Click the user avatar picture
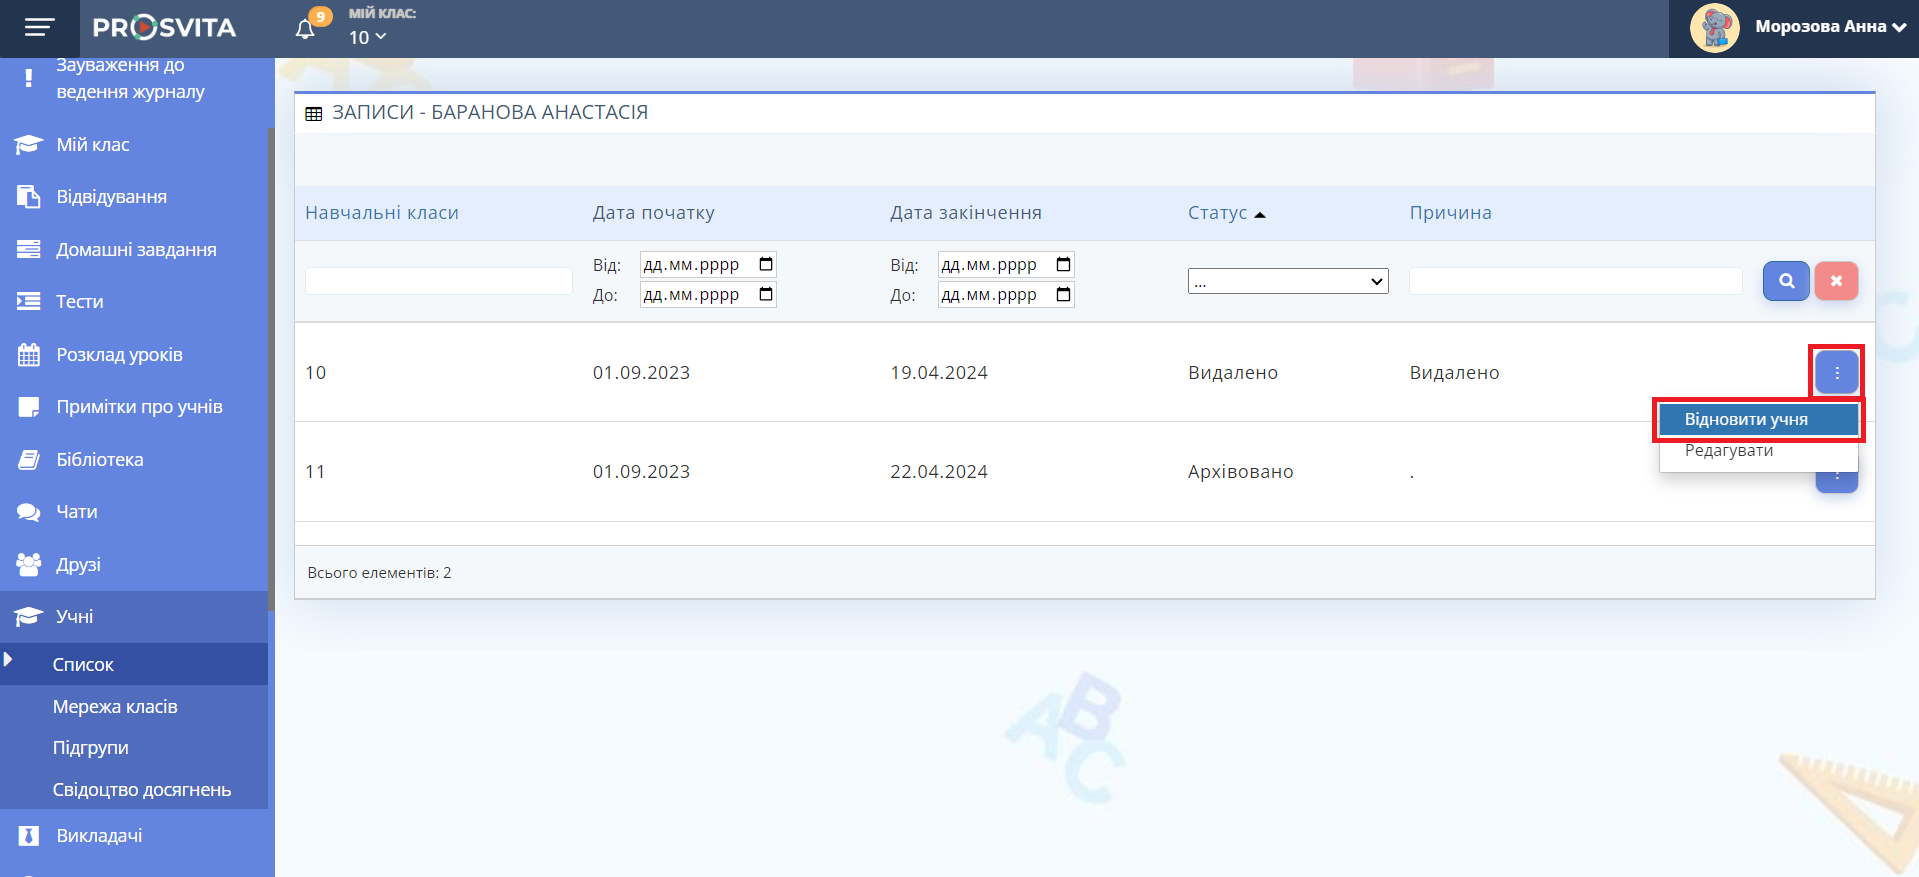 (1714, 28)
